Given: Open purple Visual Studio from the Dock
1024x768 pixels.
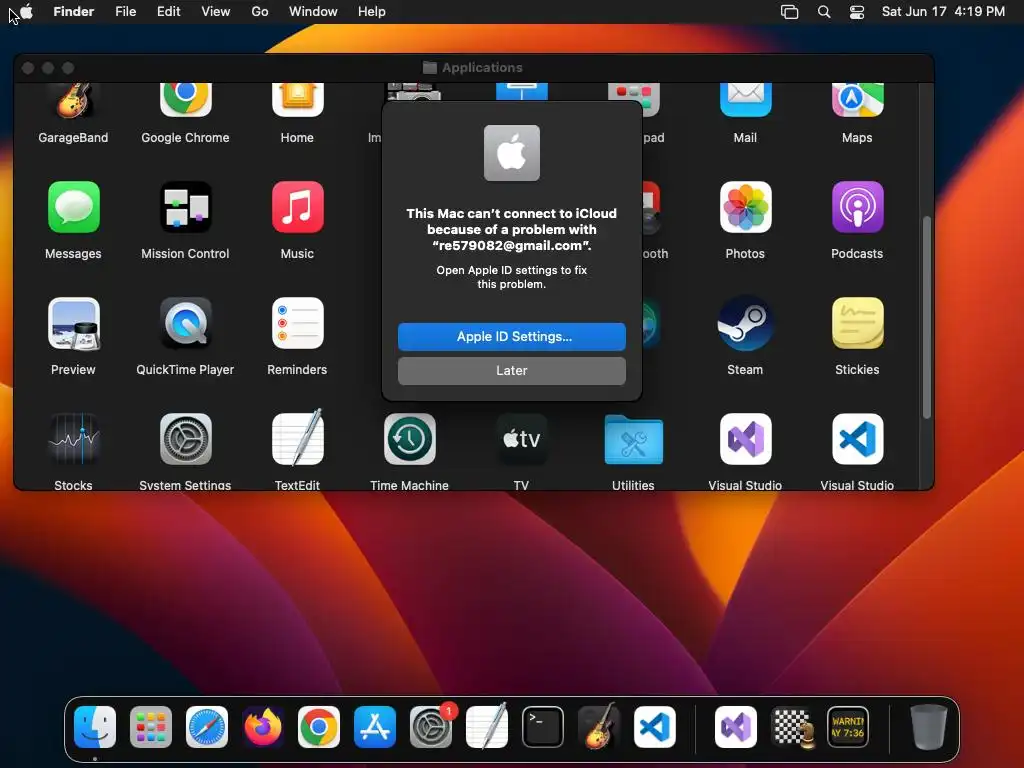Looking at the screenshot, I should coord(736,727).
